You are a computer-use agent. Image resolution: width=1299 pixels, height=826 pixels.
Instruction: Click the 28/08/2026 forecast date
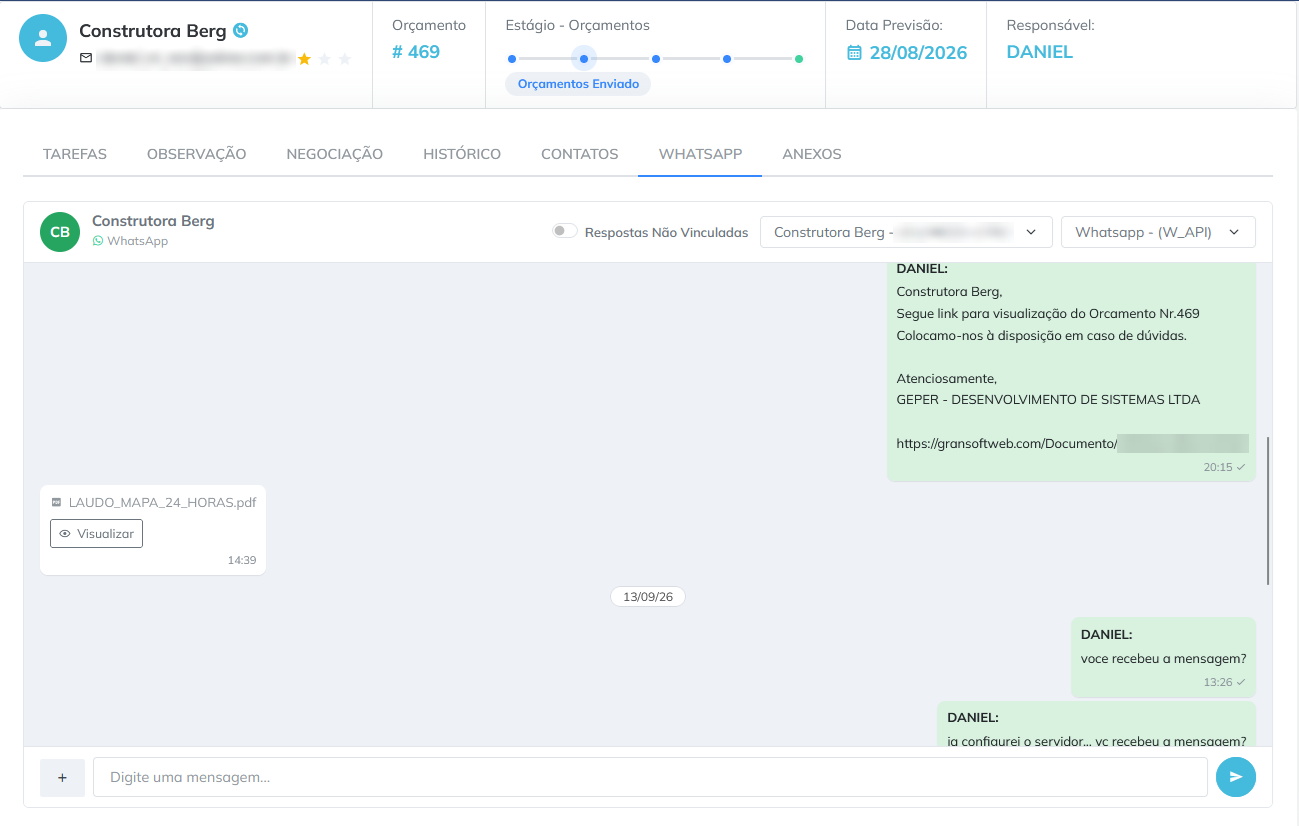[x=918, y=53]
